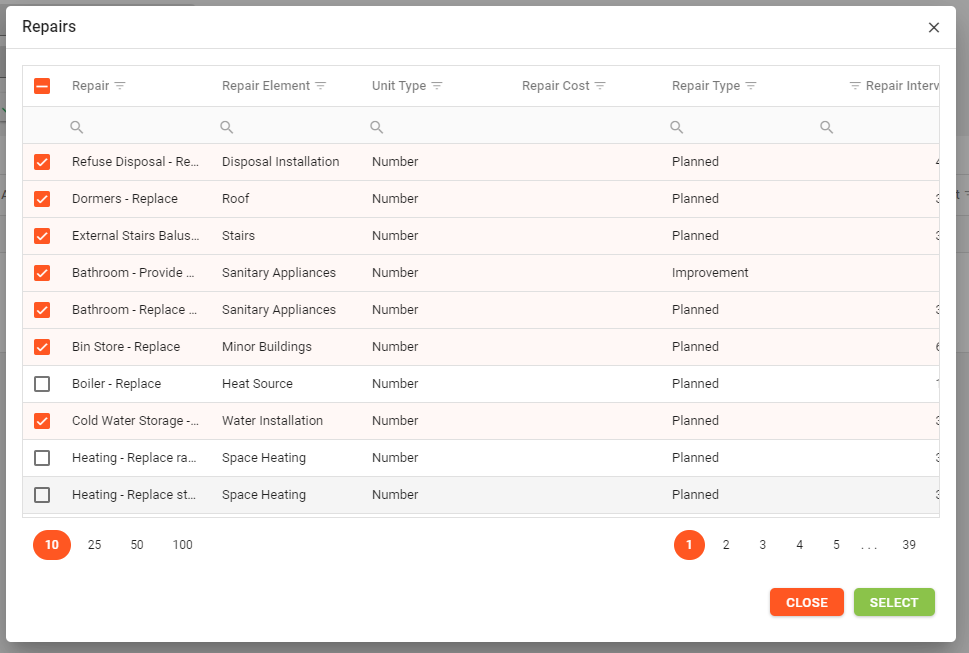Jump to last page 39
This screenshot has height=653, width=969.
pyautogui.click(x=909, y=545)
